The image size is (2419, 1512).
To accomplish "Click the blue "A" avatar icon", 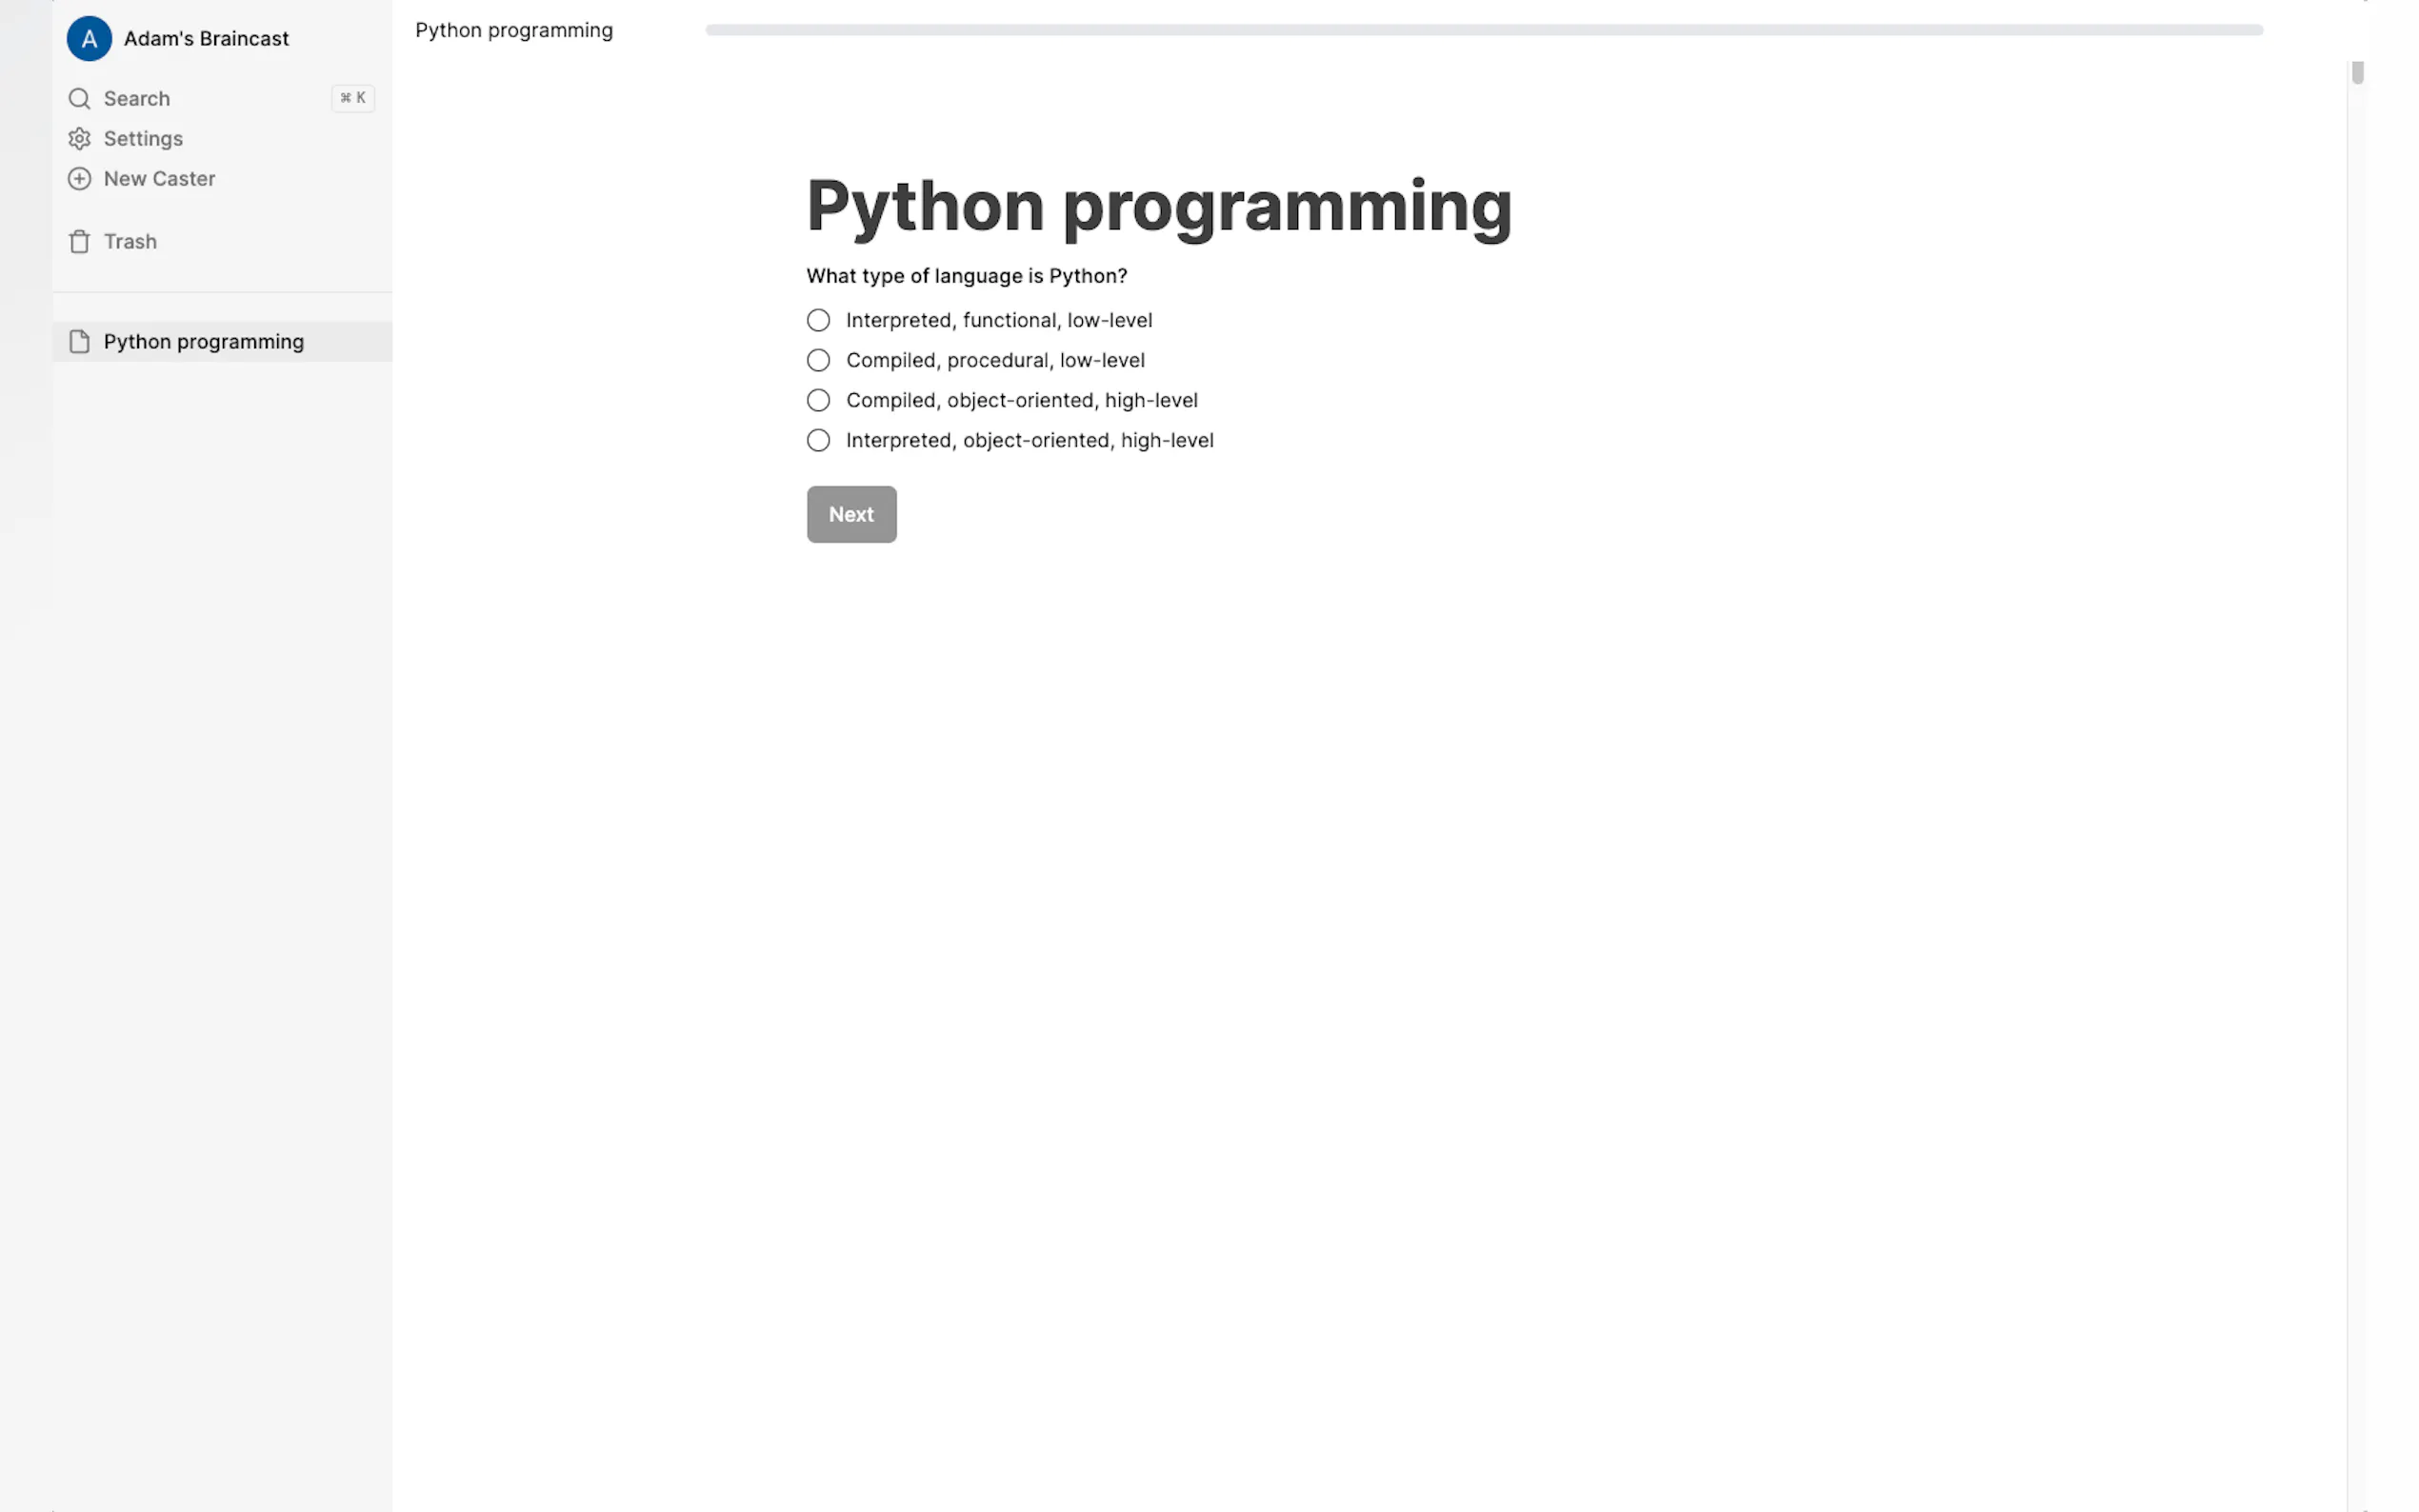I will (x=89, y=39).
